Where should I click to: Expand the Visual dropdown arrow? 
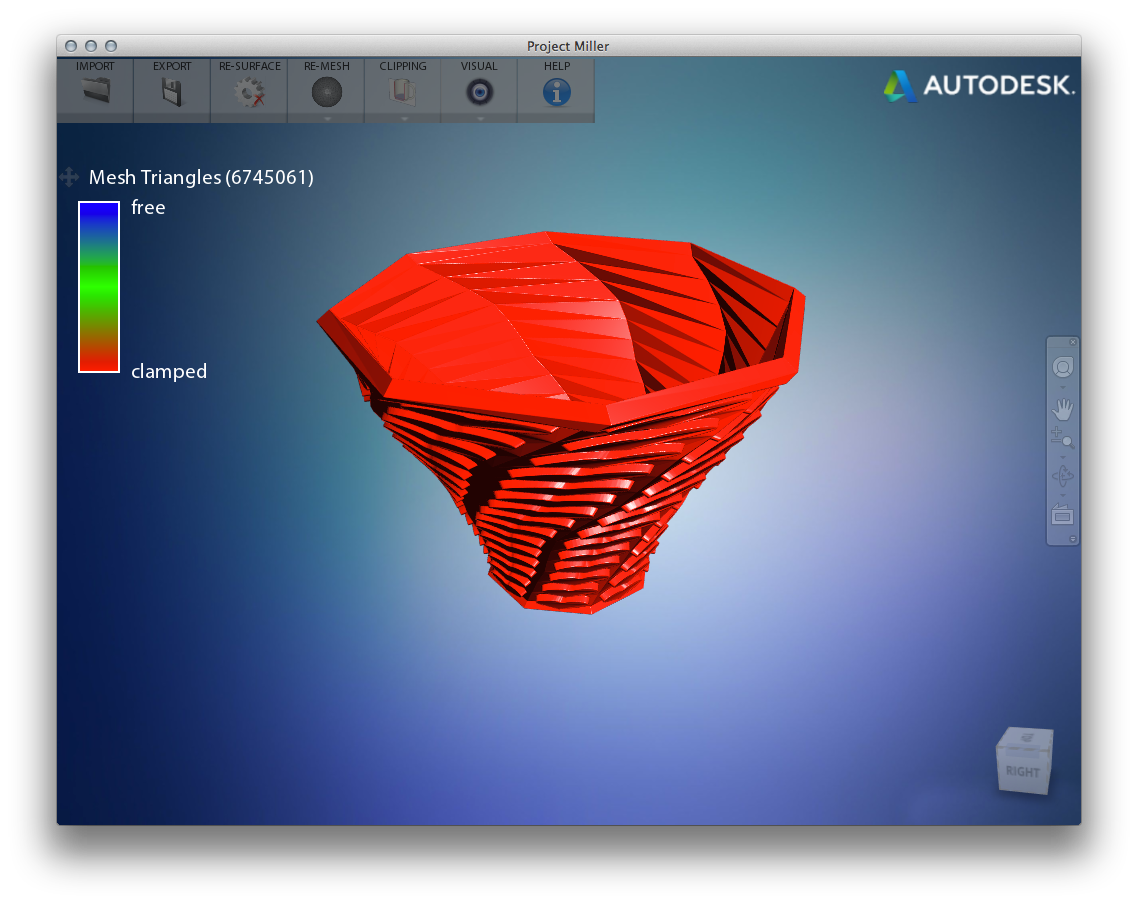tap(480, 118)
